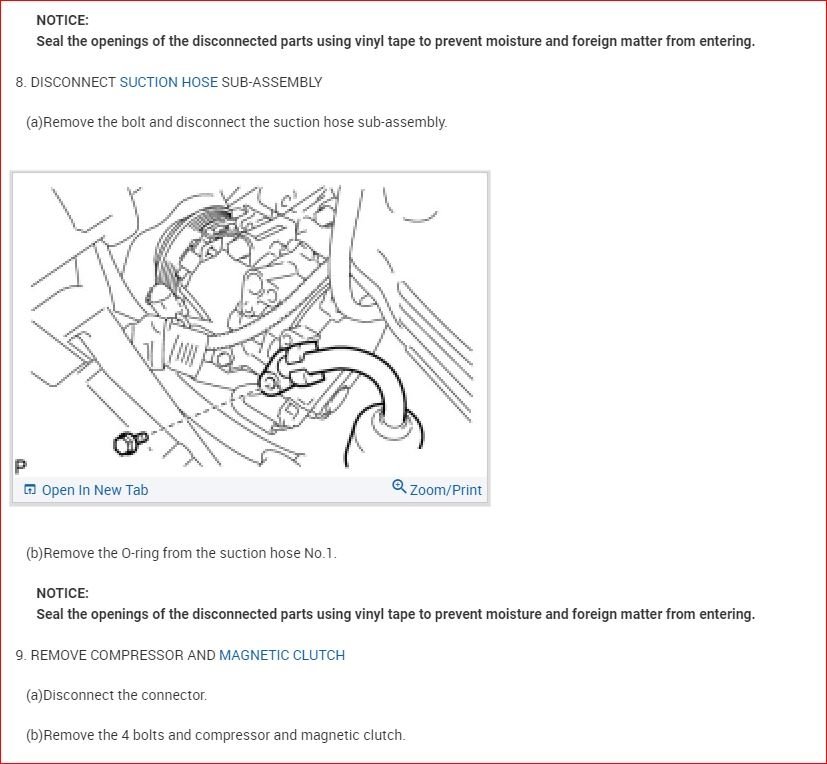This screenshot has width=827, height=764.
Task: Open the MAGNETIC CLUTCH link
Action: 282,655
